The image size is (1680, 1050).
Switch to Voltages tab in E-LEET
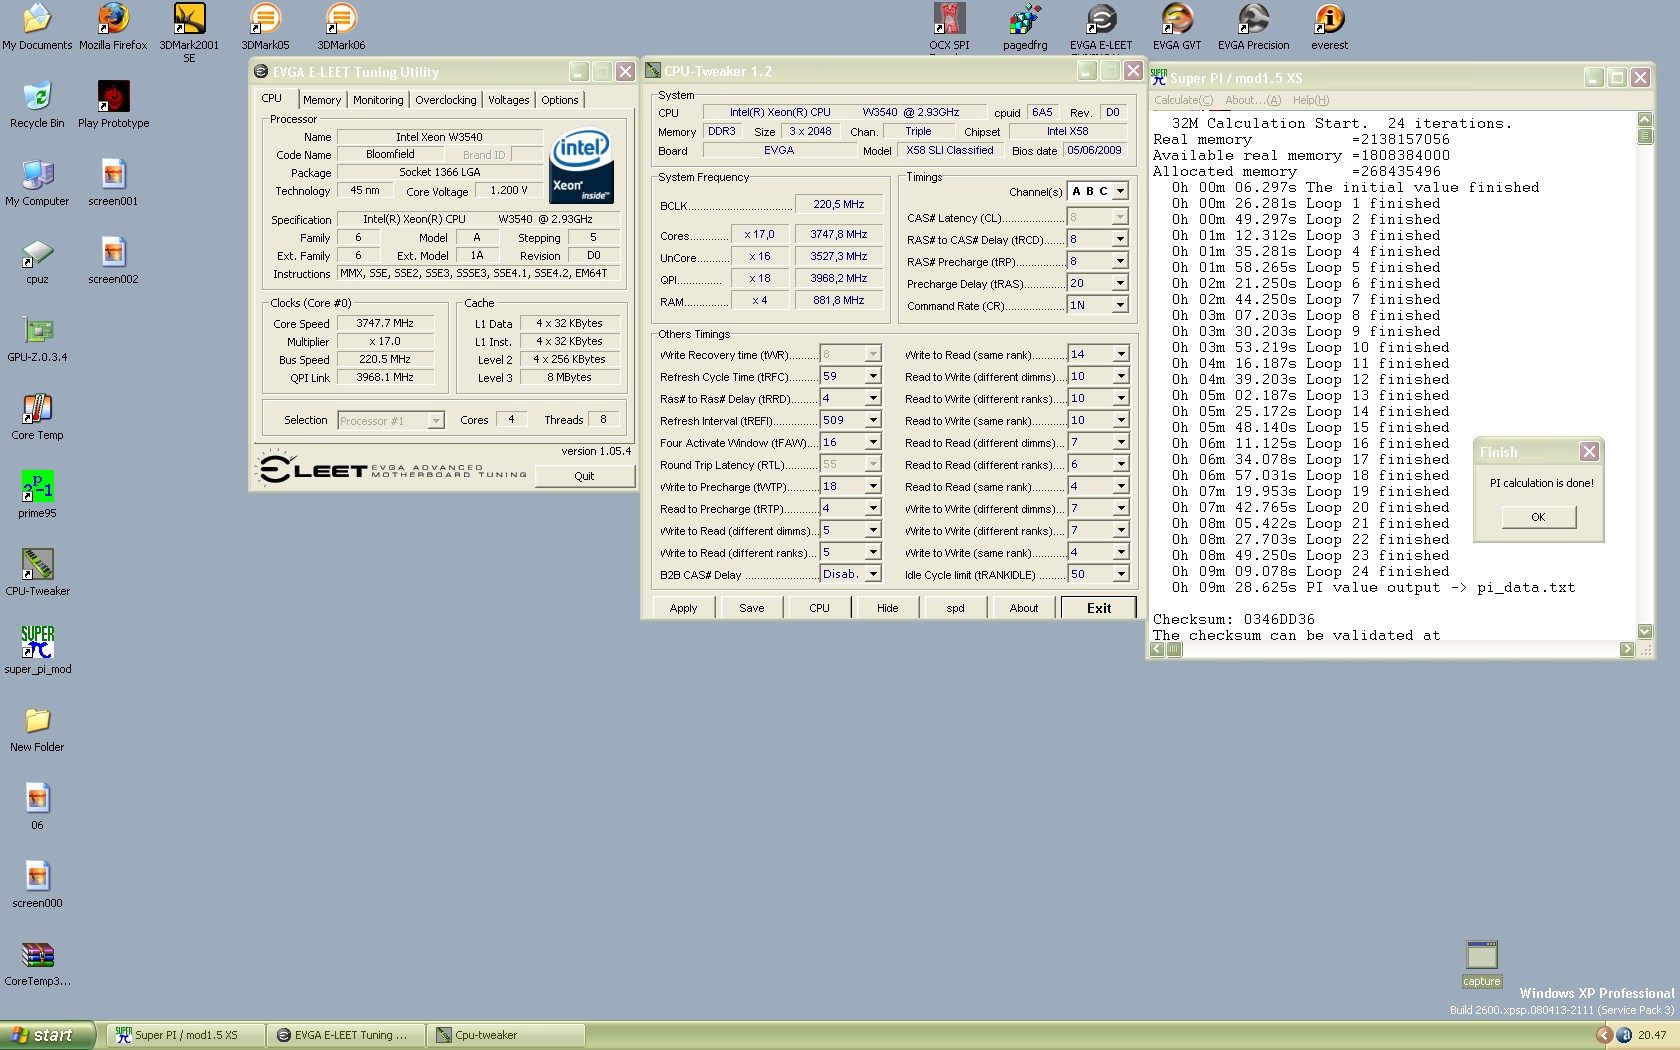click(509, 100)
